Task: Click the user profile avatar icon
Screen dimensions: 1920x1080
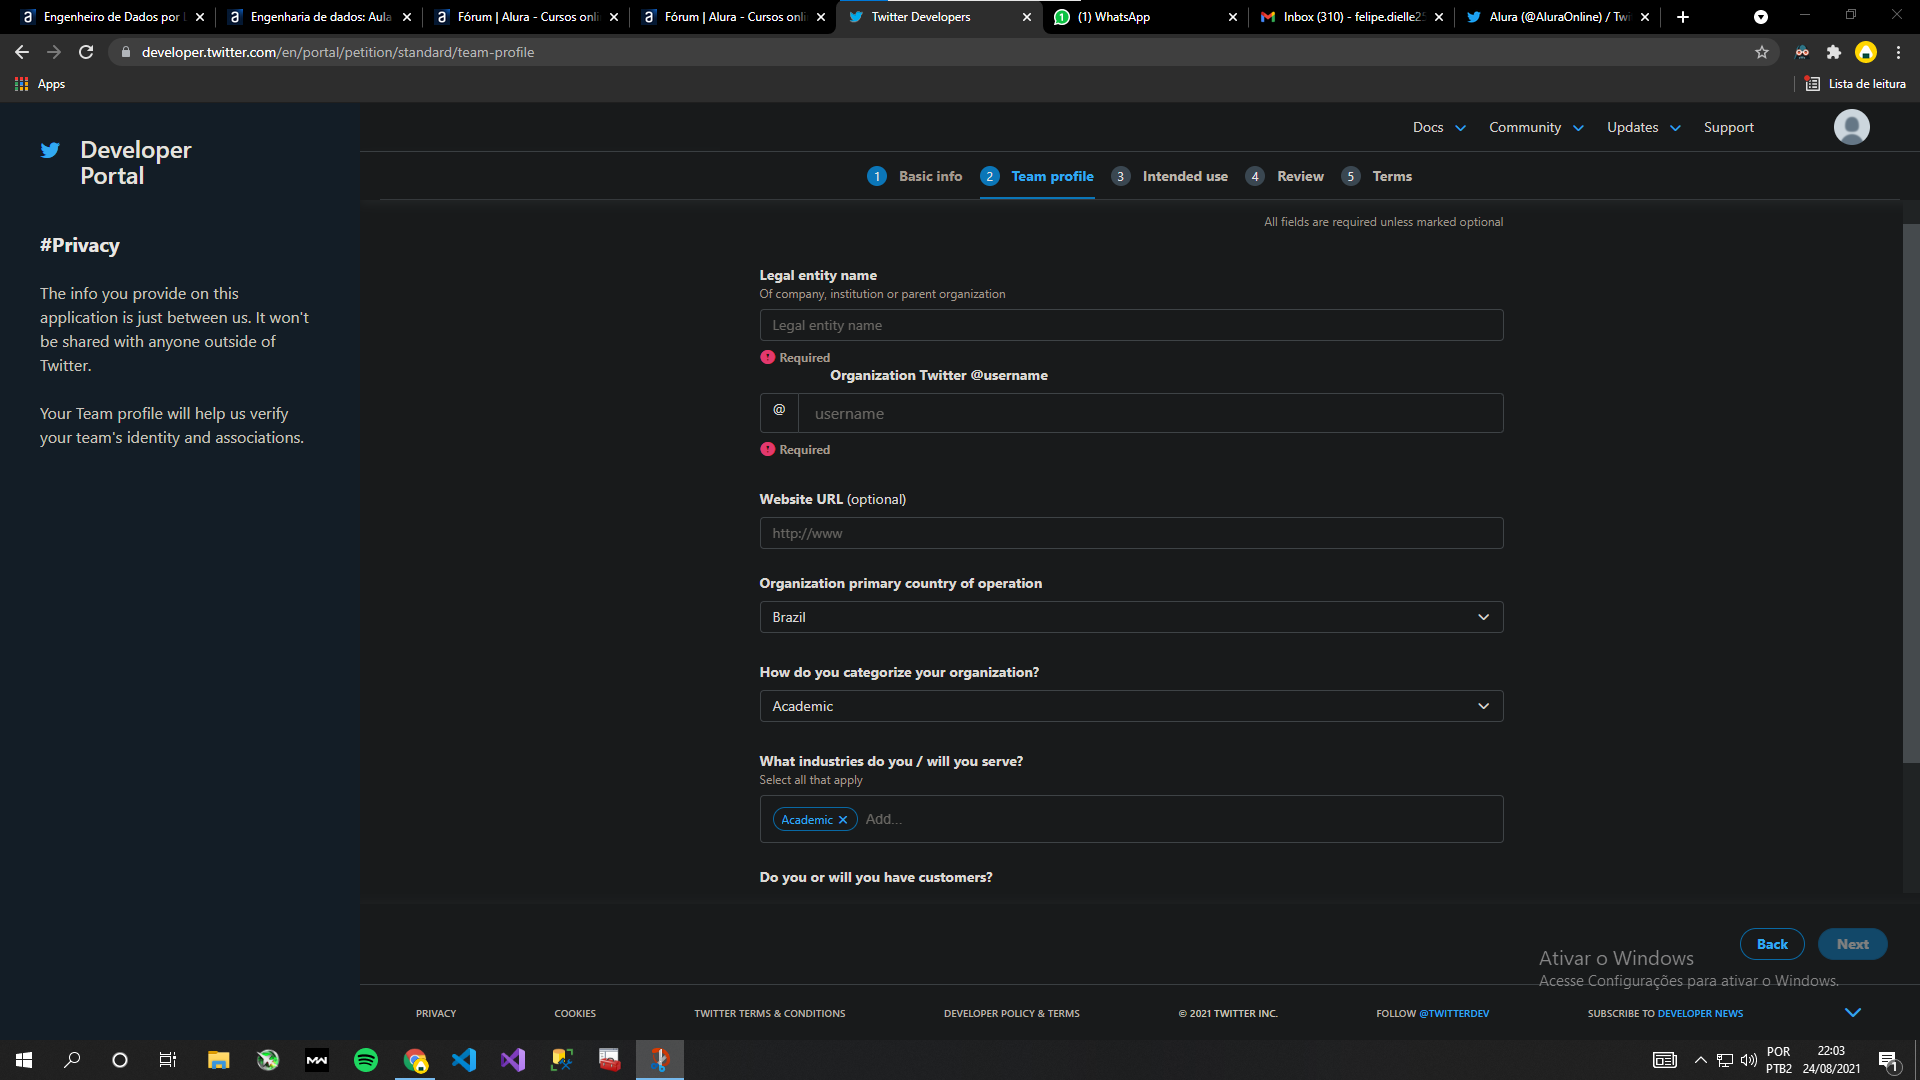Action: click(x=1851, y=127)
